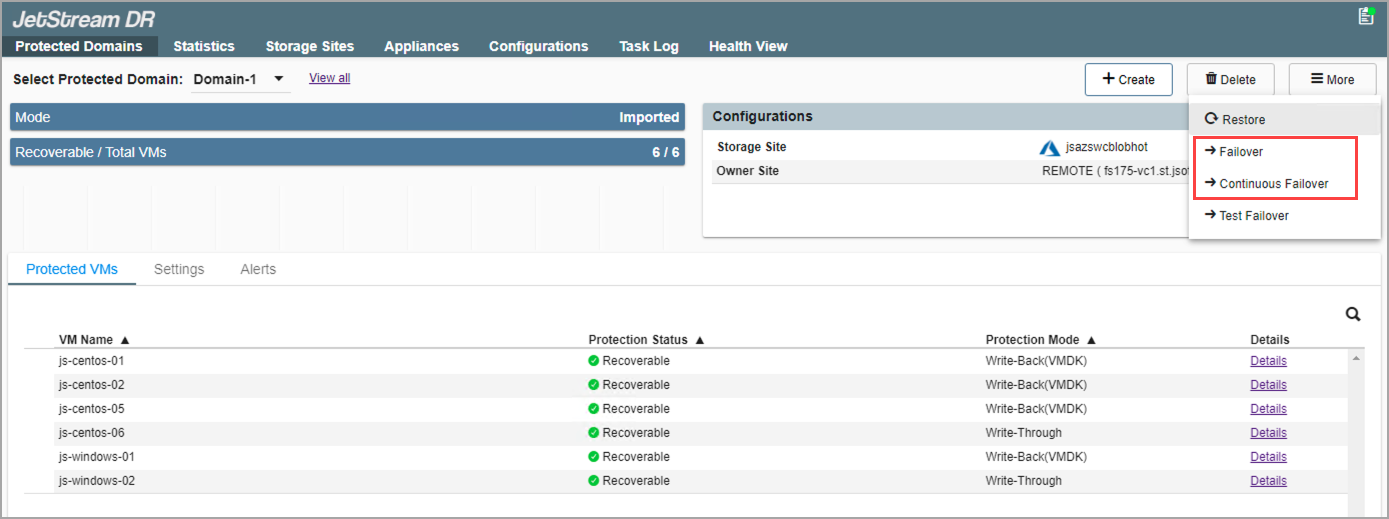Click the task clipboard icon in header
The height and width of the screenshot is (519, 1389).
point(1366,16)
